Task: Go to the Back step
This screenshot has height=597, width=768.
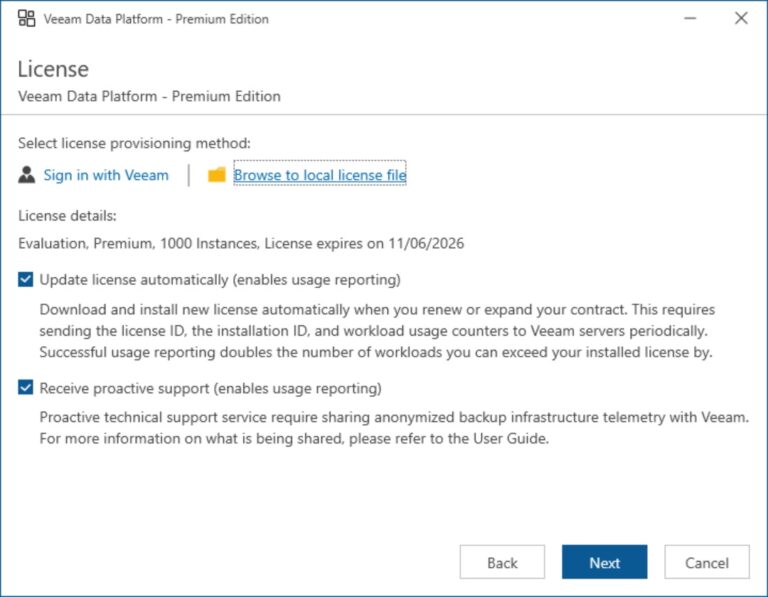Action: click(502, 562)
